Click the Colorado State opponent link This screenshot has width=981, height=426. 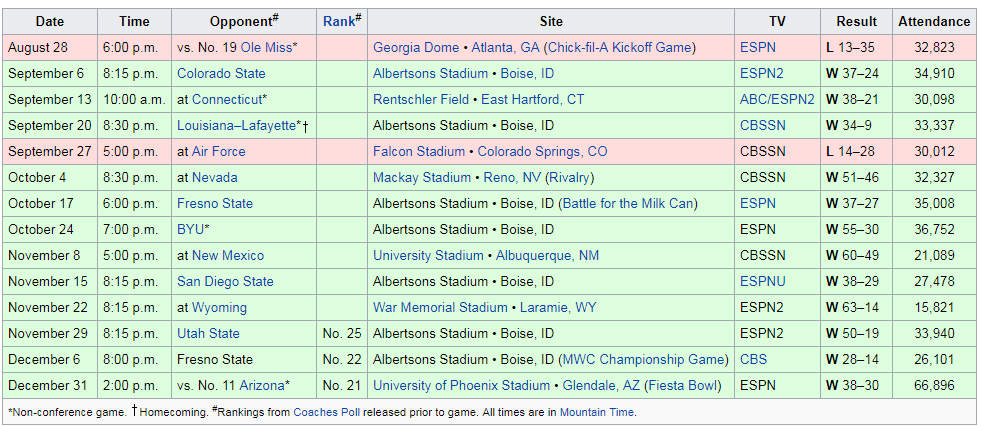221,73
